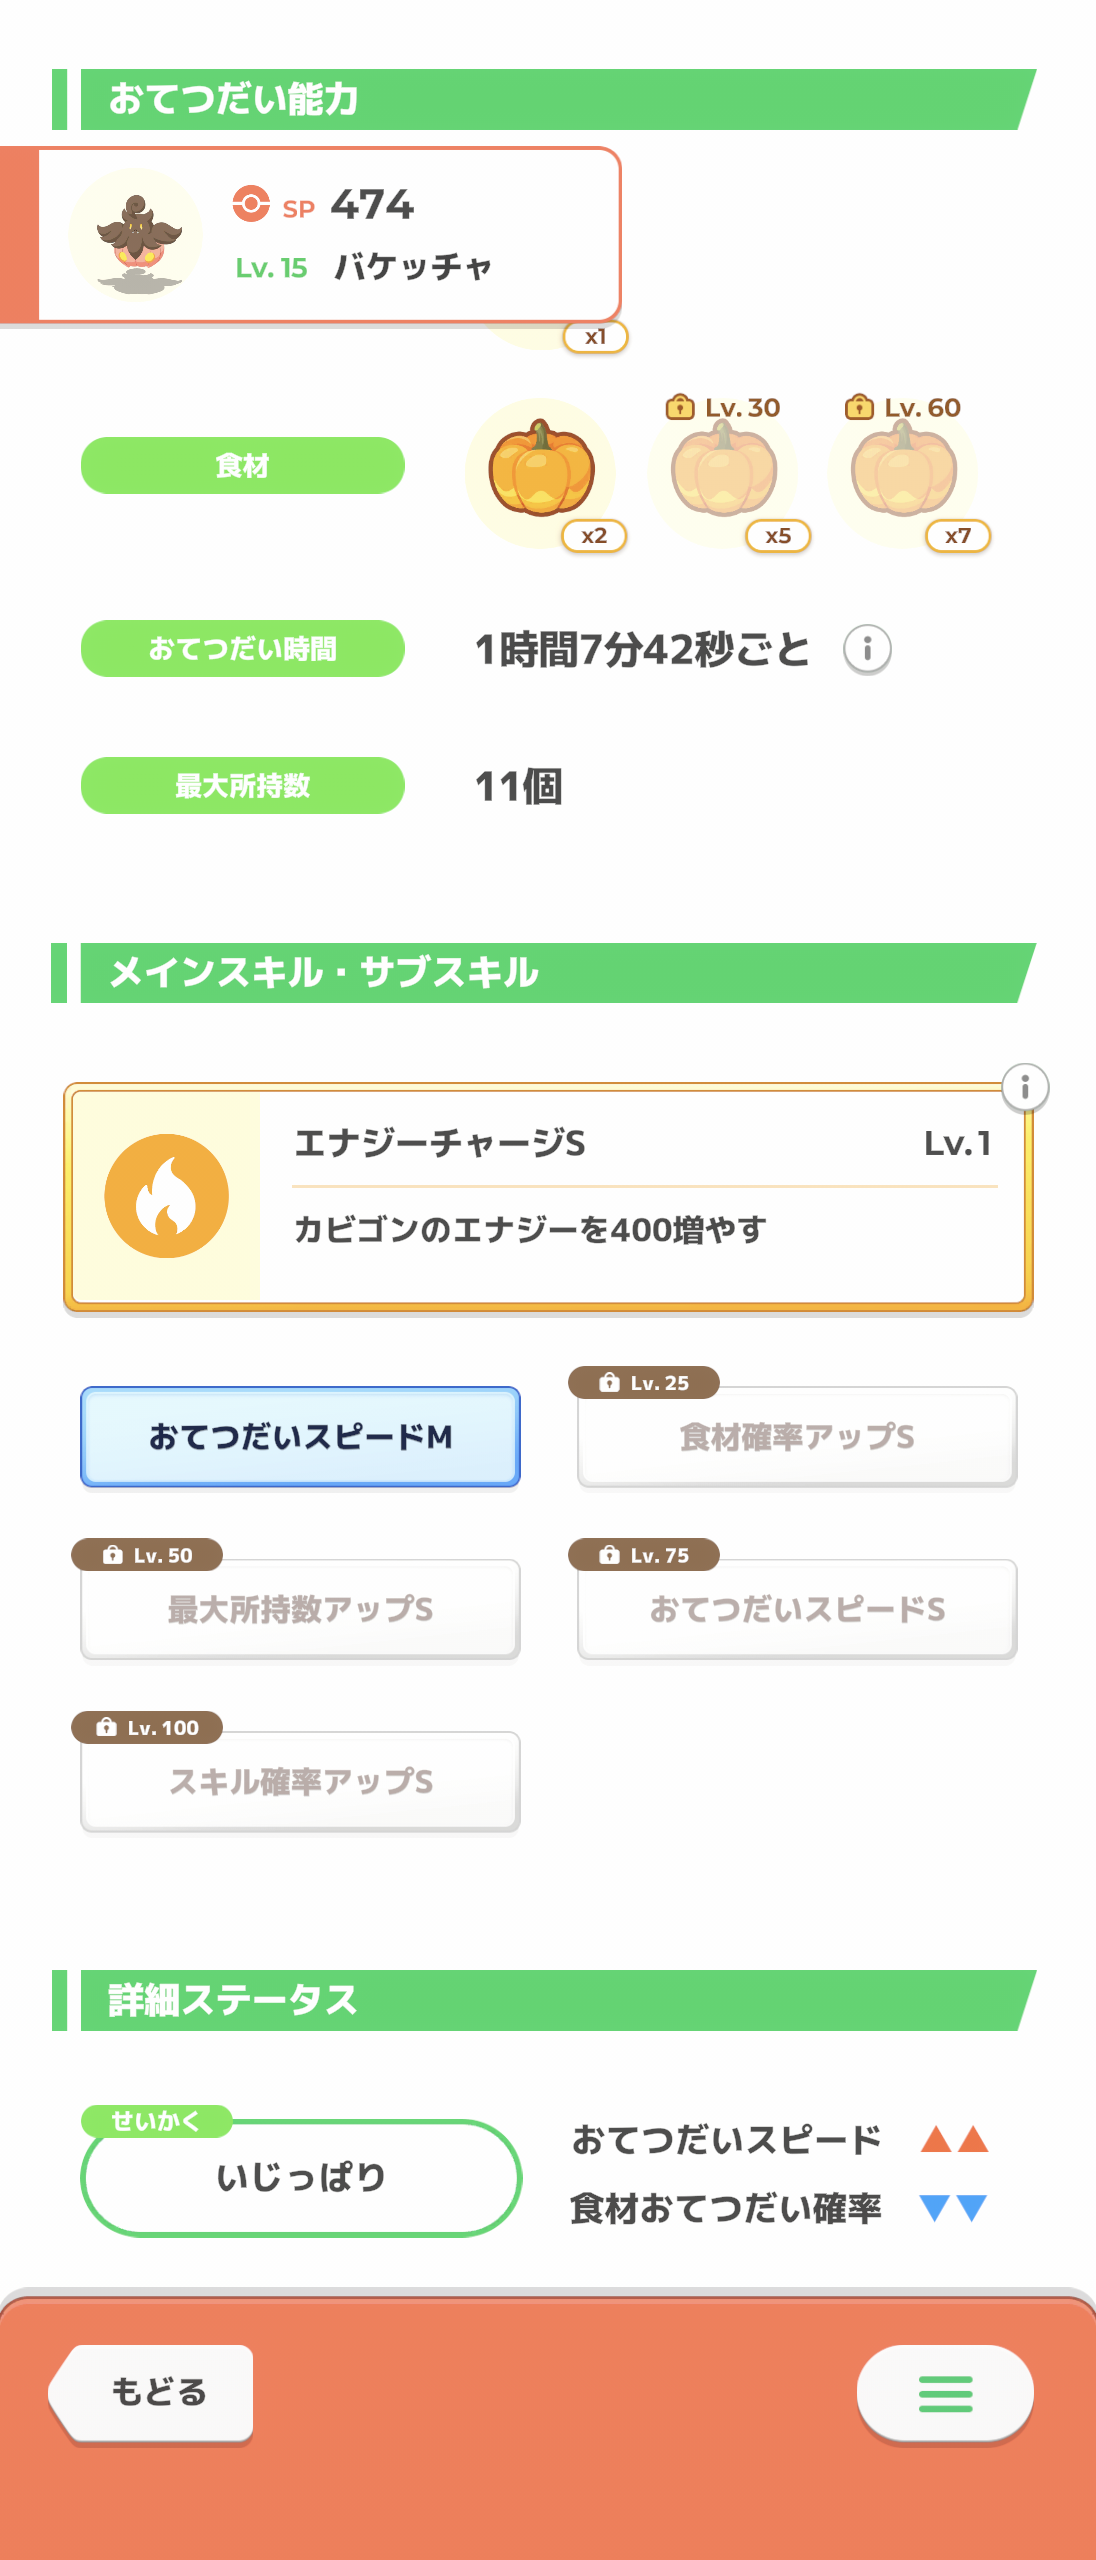Tap the 最大所持数 green label
This screenshot has height=2560, width=1096.
click(x=243, y=786)
